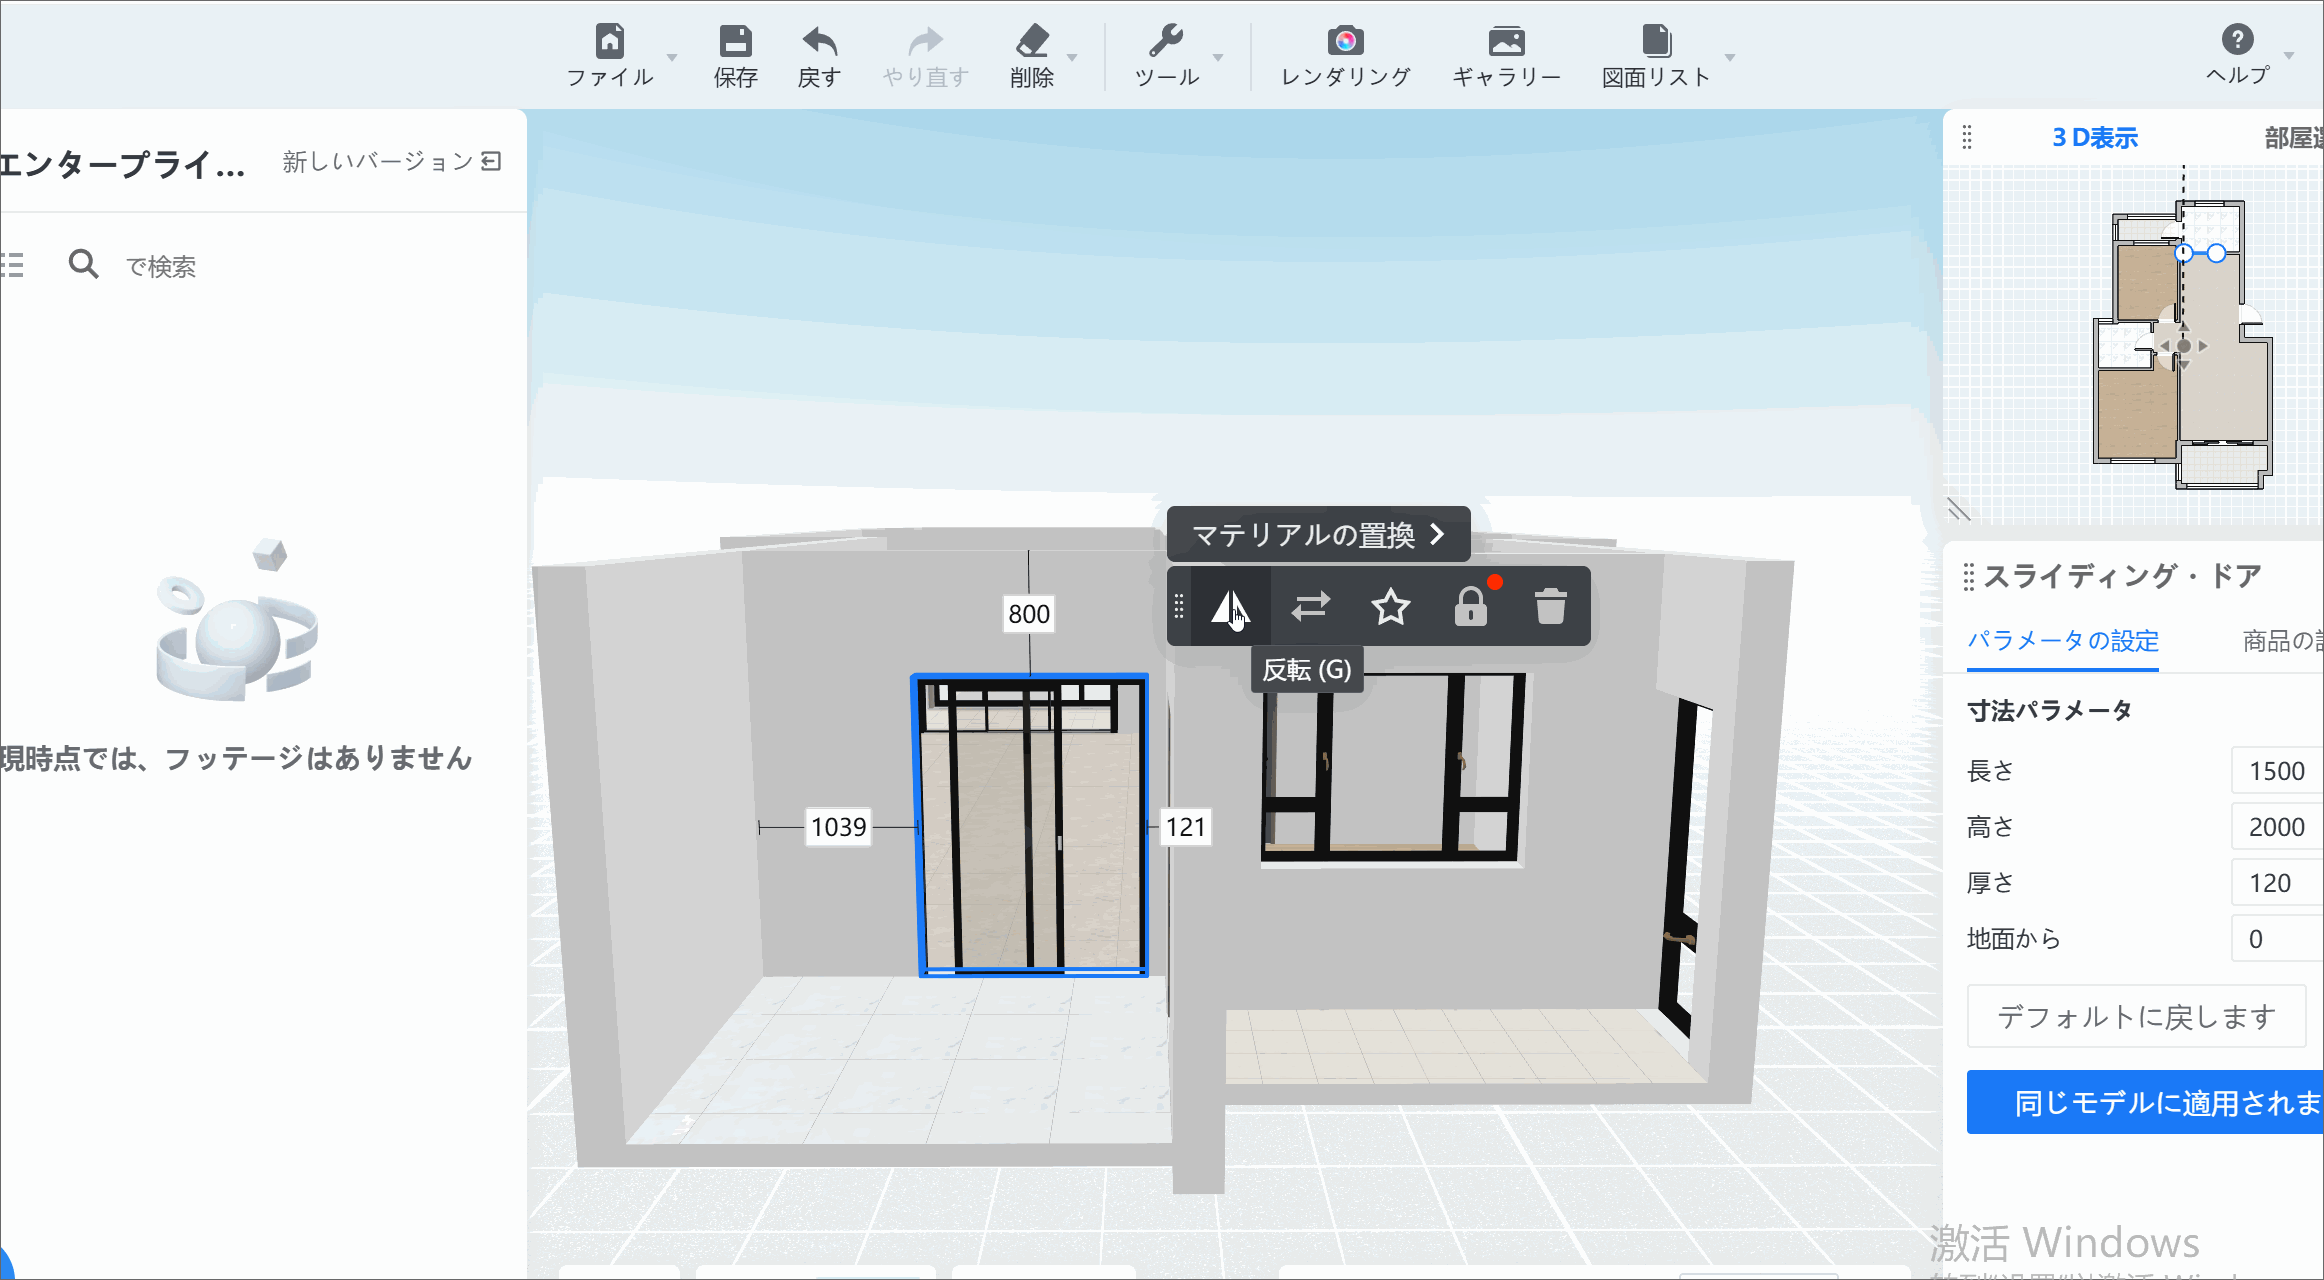Screen dimensions: 2324x1280
Task: Click the スライディング・ドア panel drag handle
Action: [1968, 577]
